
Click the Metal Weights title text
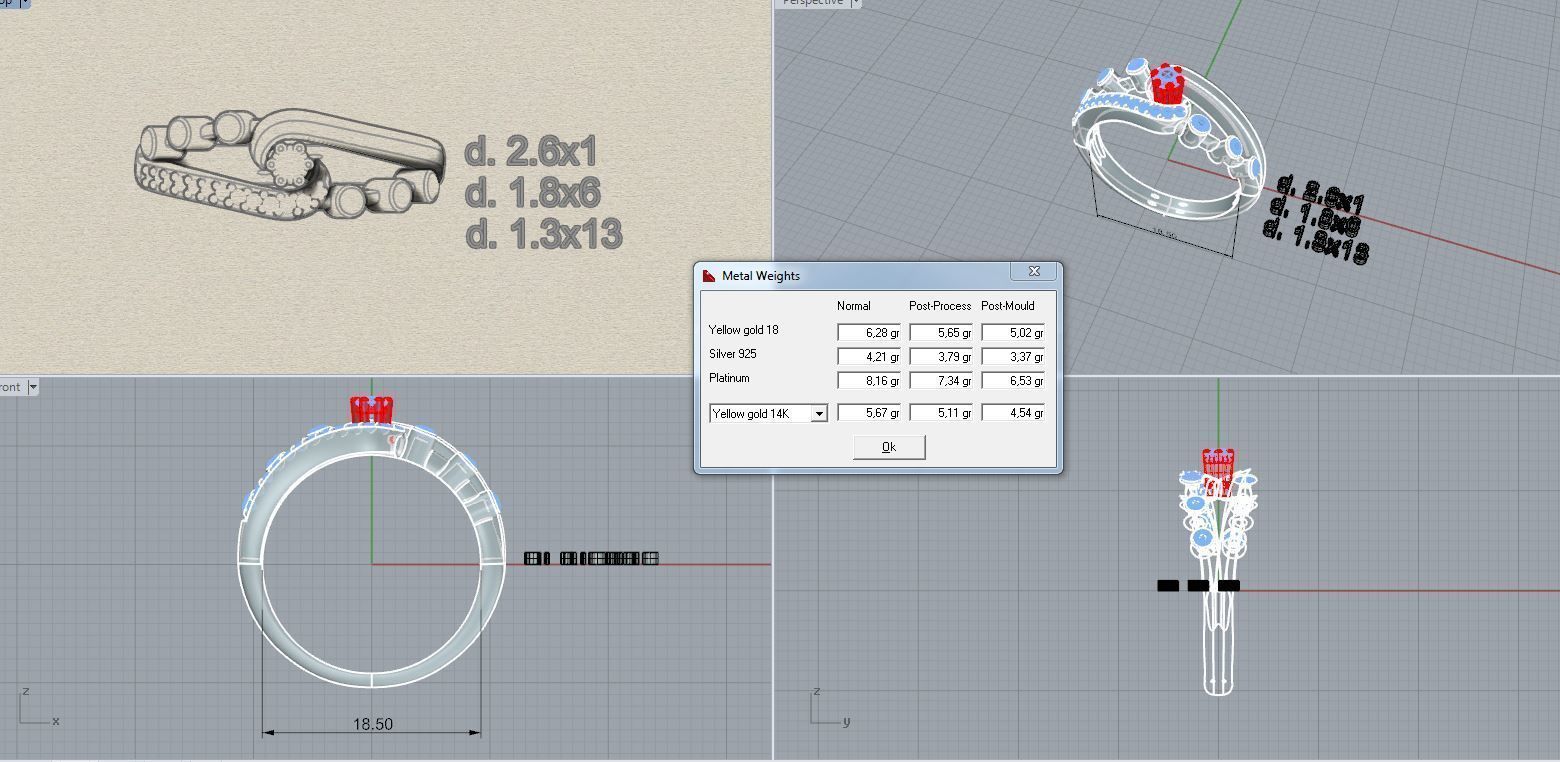(x=761, y=276)
